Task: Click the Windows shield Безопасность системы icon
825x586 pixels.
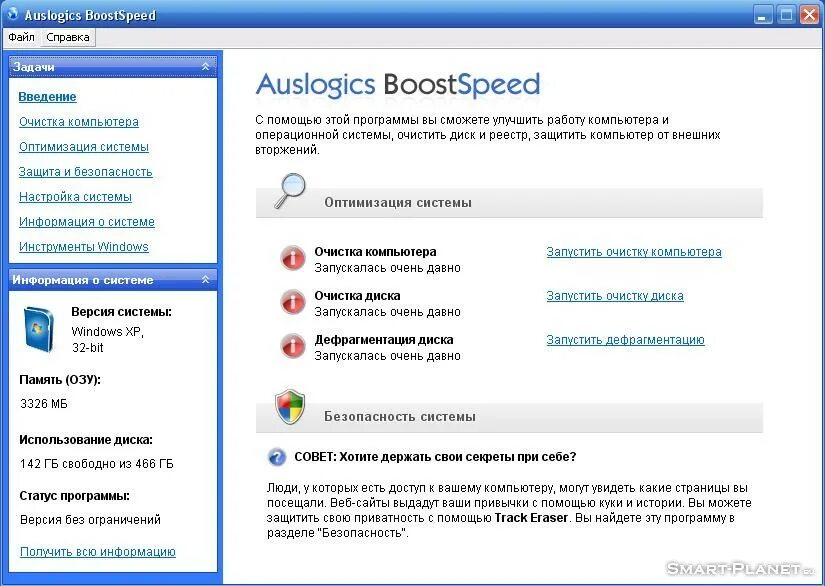Action: pyautogui.click(x=290, y=407)
